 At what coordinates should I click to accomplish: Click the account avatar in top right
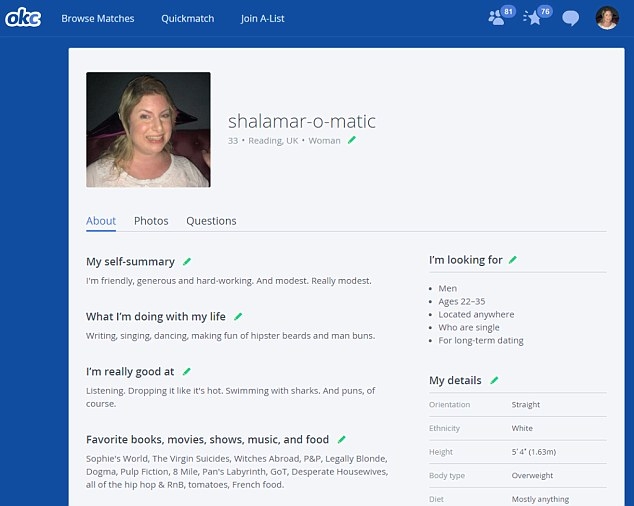pos(607,18)
